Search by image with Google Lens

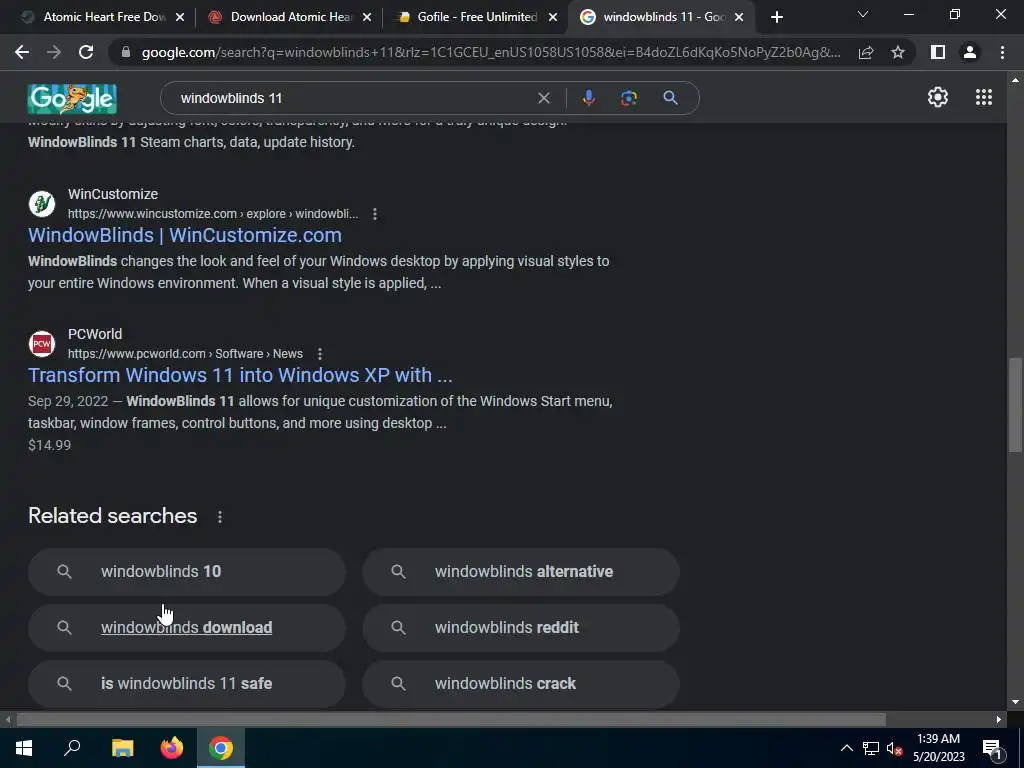[x=629, y=98]
